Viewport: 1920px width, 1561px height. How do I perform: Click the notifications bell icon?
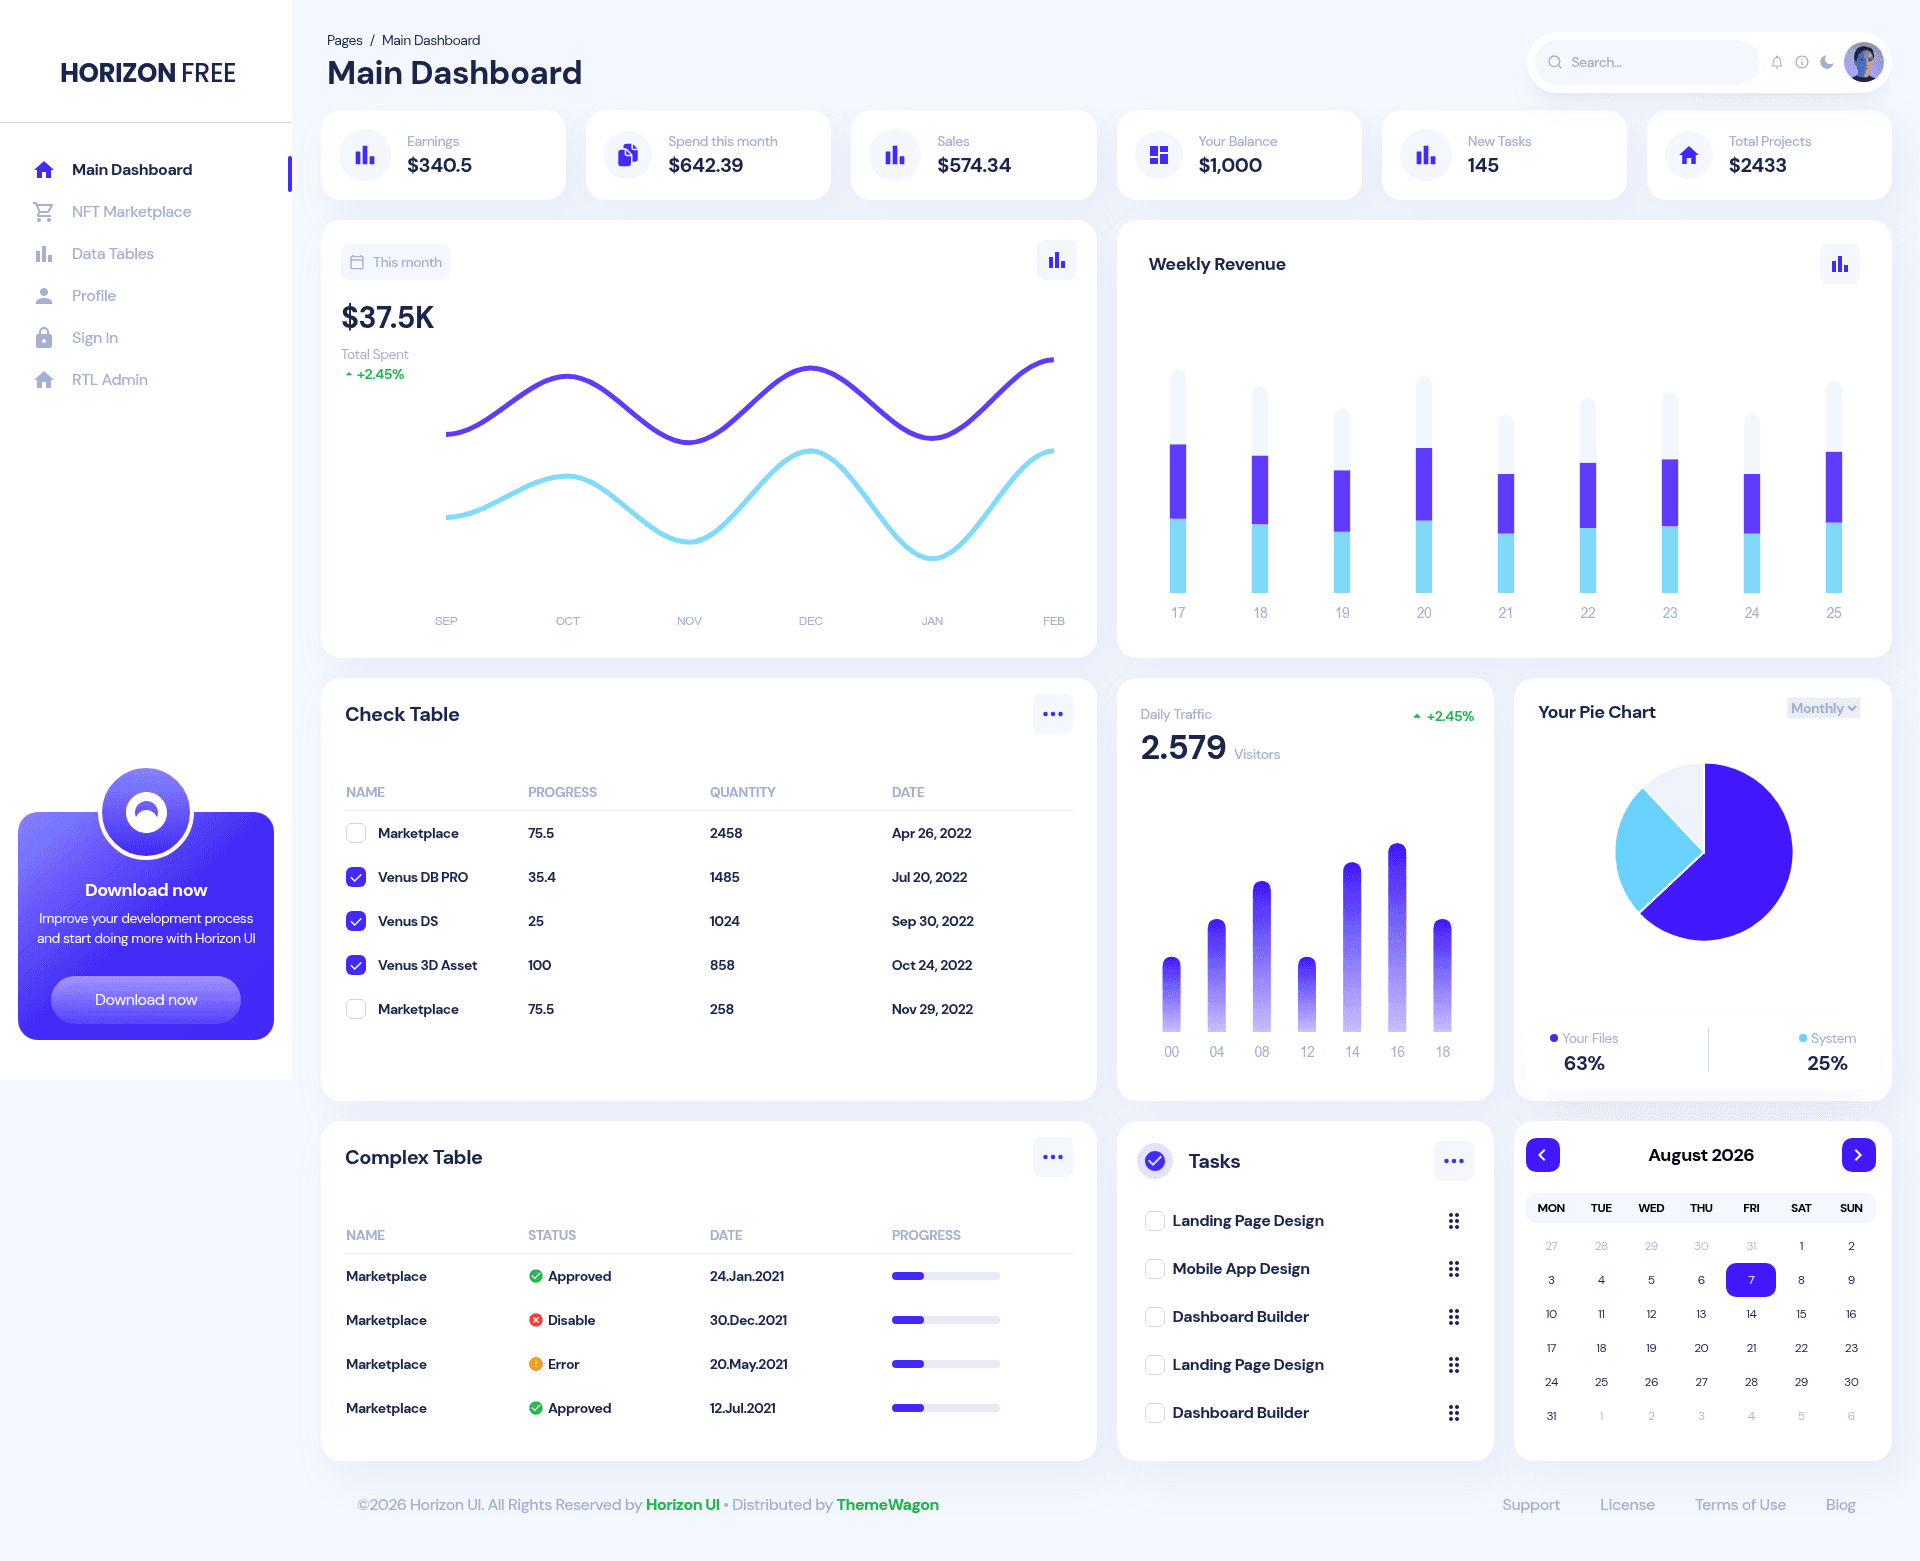1777,62
